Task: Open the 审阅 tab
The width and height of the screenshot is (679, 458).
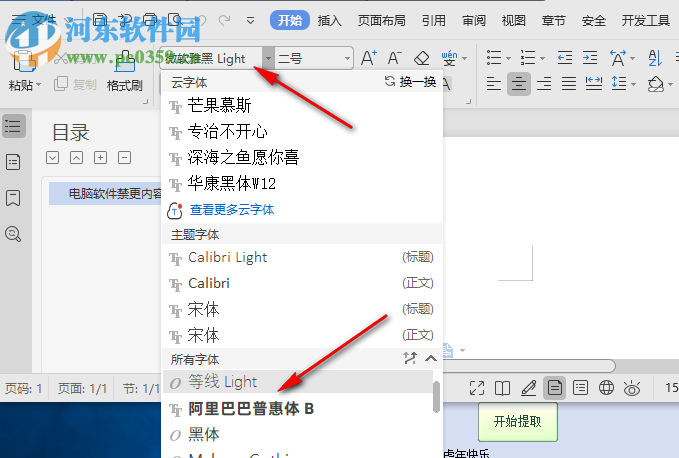Action: tap(474, 20)
